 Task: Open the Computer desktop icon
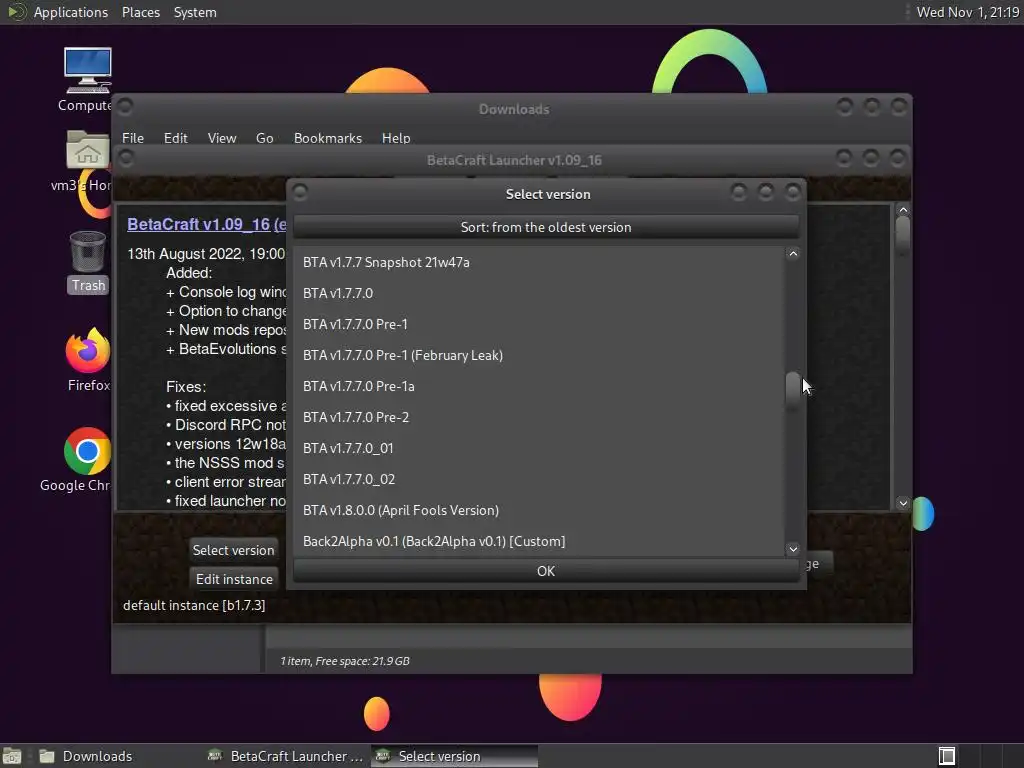click(x=88, y=70)
